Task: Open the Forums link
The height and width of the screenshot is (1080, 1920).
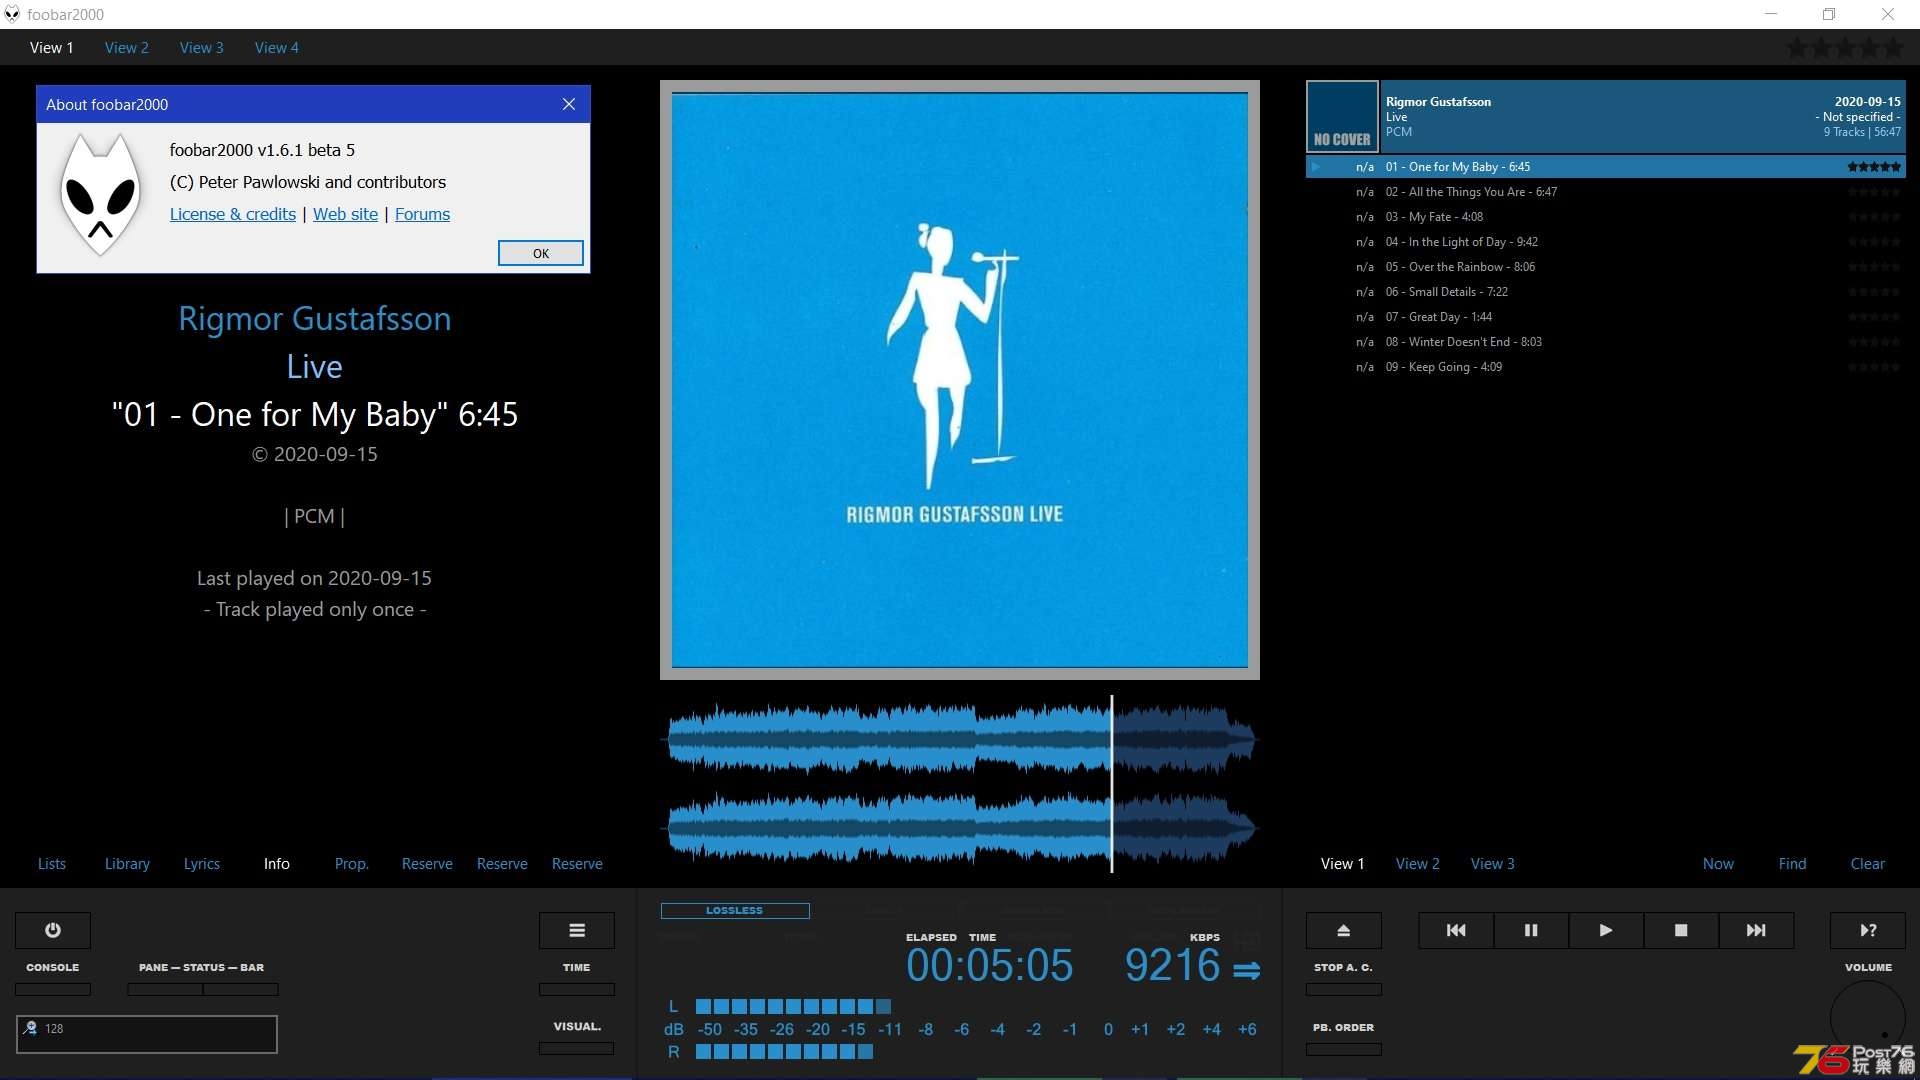Action: (423, 214)
